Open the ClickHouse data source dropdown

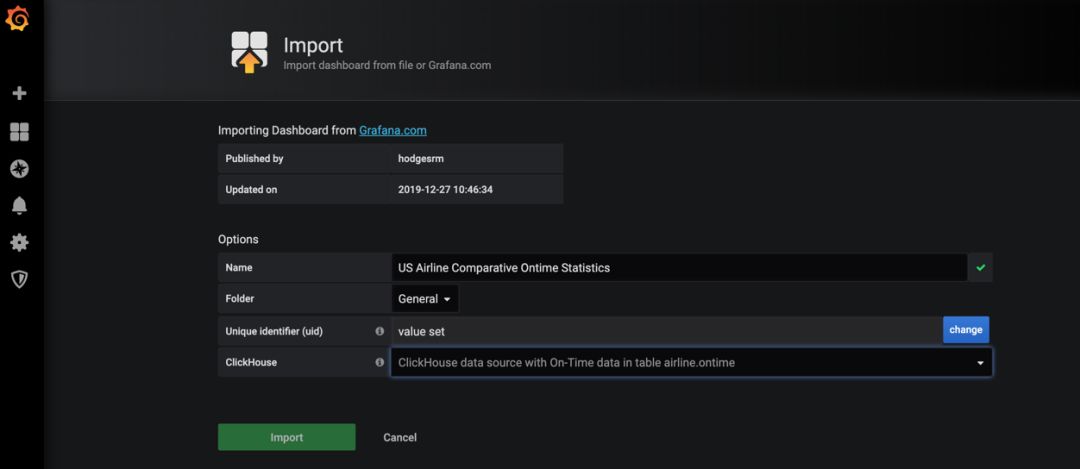click(x=692, y=362)
